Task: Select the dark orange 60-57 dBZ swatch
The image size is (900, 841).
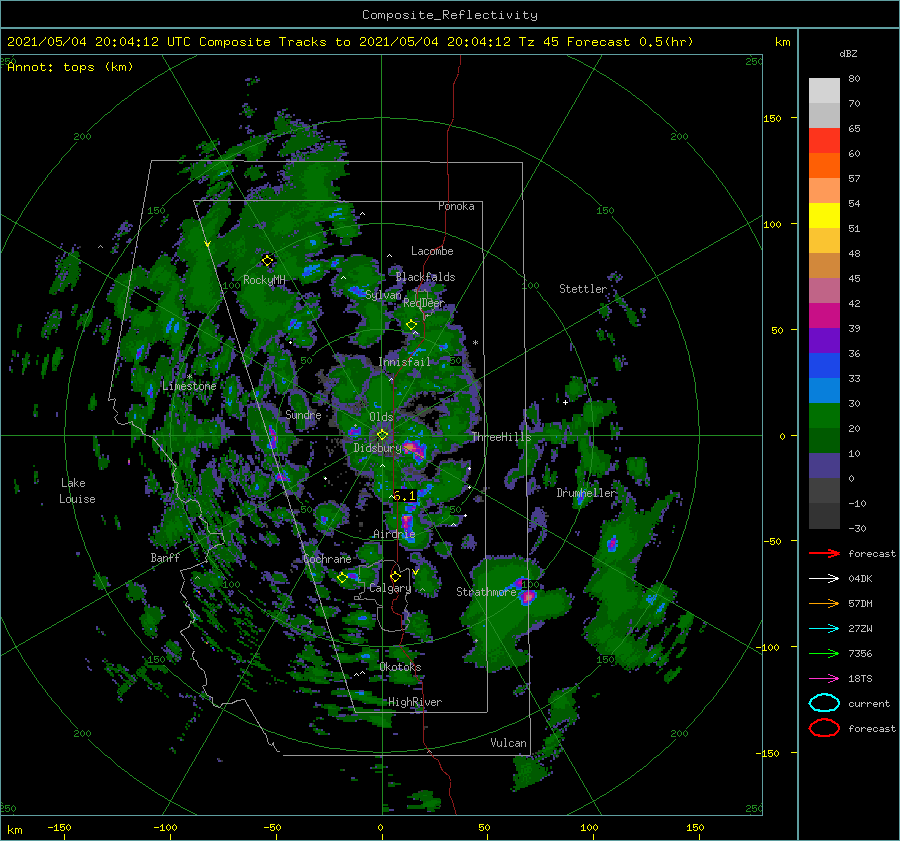Action: click(x=824, y=166)
